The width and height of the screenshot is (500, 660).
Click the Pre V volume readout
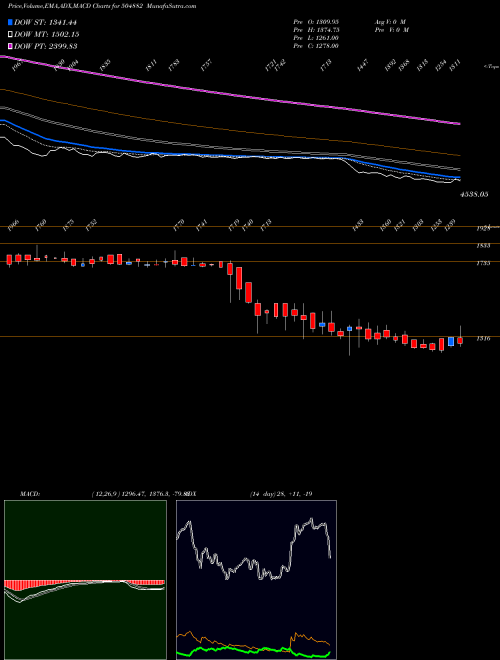coord(391,29)
